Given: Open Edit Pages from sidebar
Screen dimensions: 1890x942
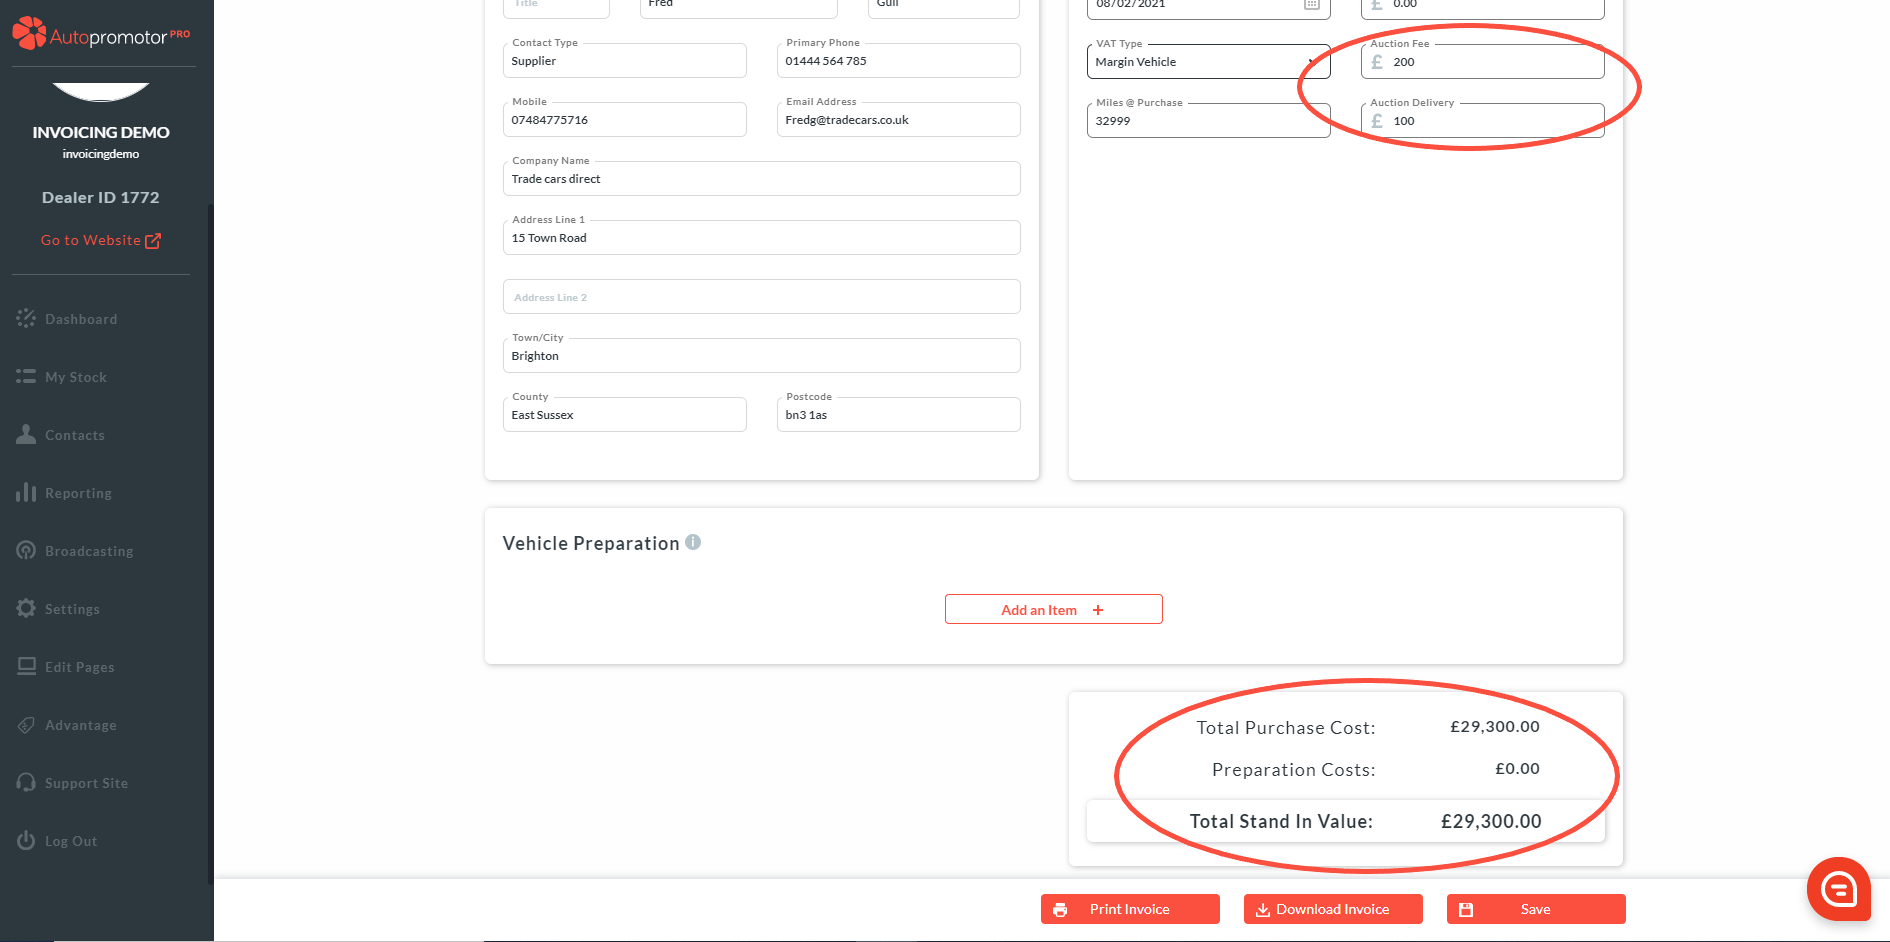Looking at the screenshot, I should click(79, 667).
